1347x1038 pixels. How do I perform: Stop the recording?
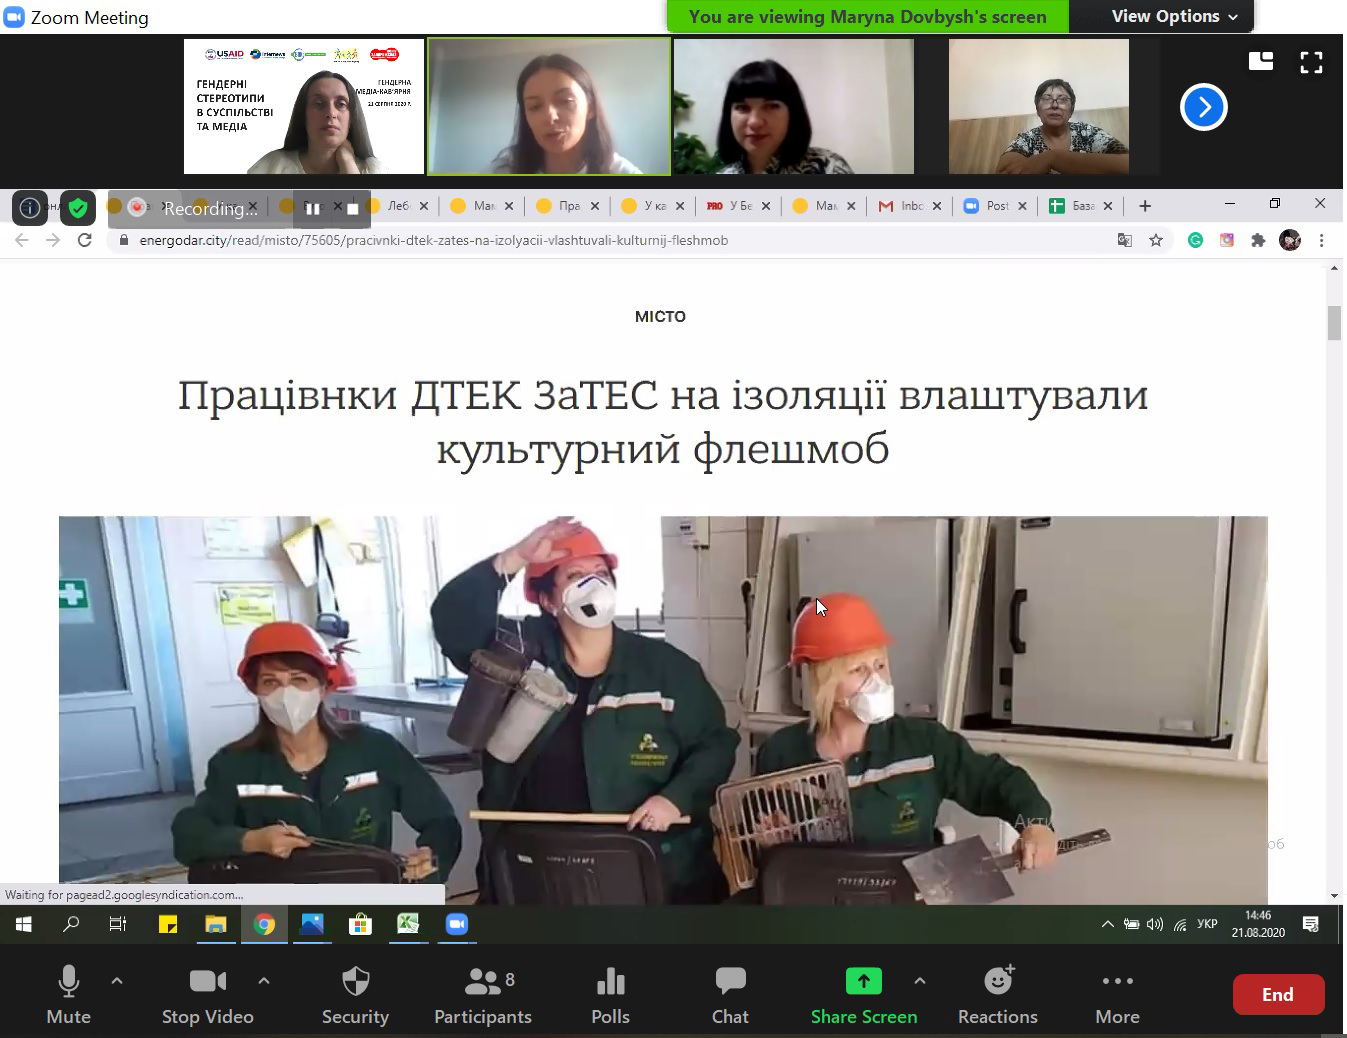[x=352, y=208]
